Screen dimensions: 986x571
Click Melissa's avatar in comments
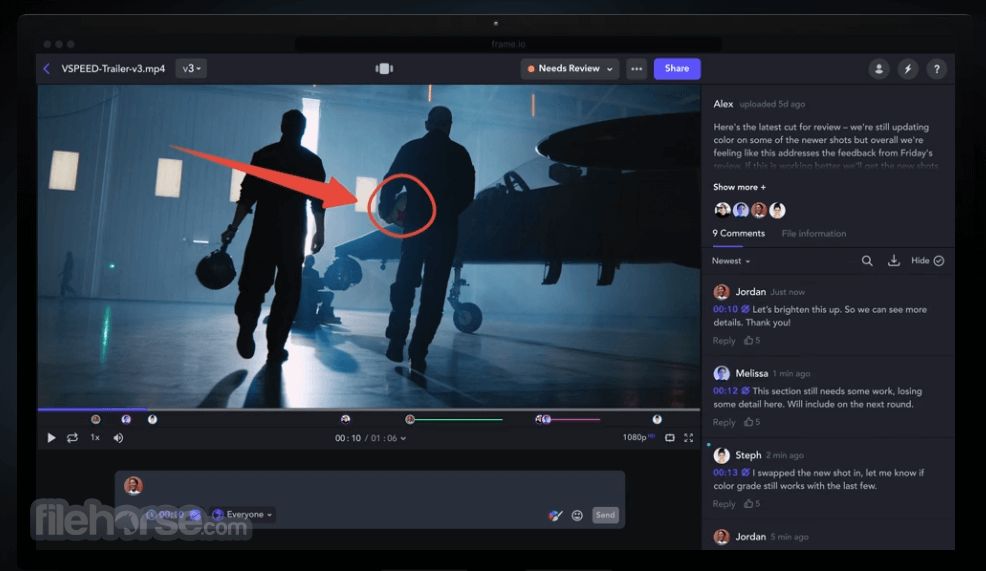point(721,374)
